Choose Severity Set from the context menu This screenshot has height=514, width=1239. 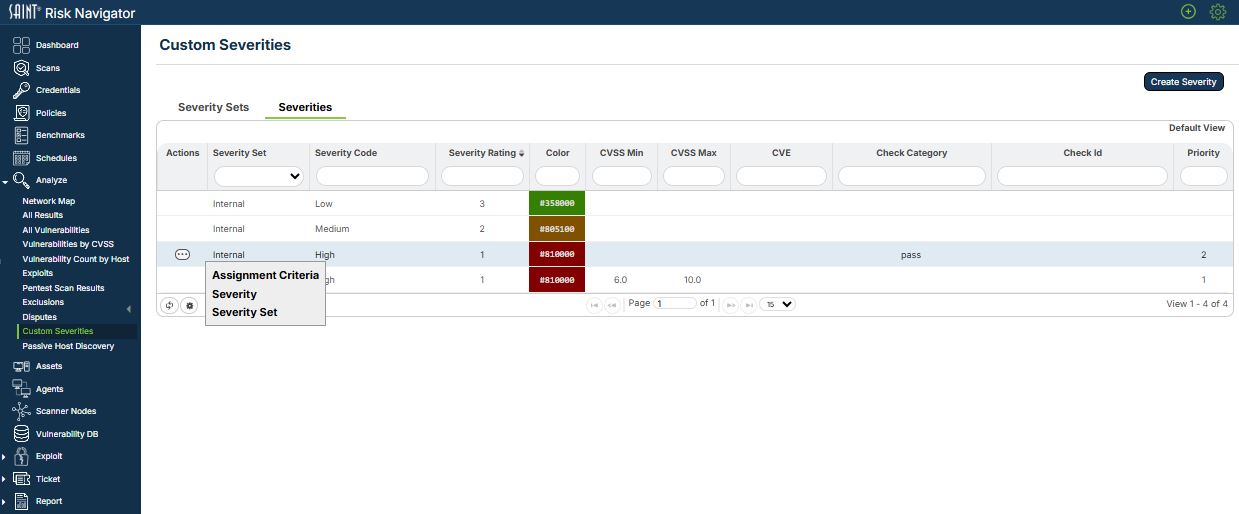coord(244,312)
